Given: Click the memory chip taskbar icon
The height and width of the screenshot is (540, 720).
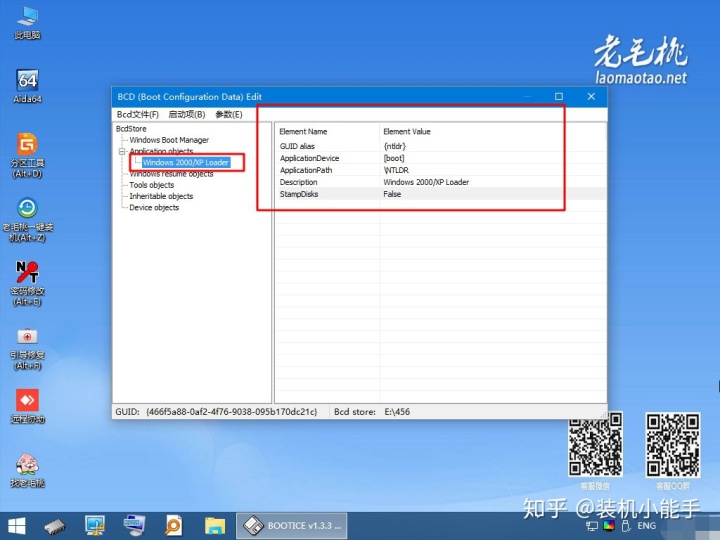Looking at the screenshot, I should click(x=55, y=526).
